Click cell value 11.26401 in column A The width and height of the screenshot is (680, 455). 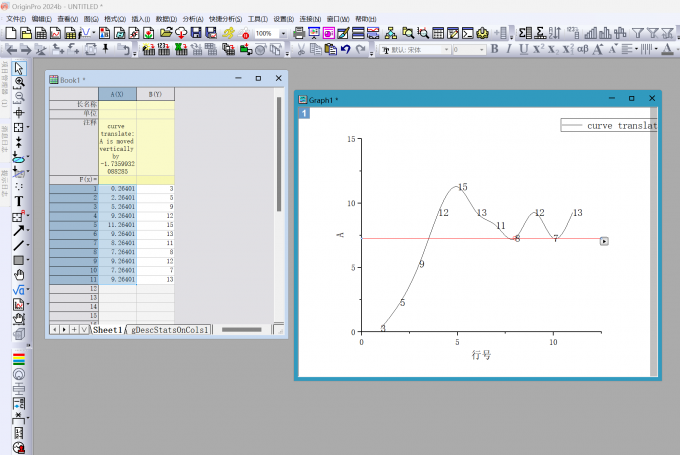[x=118, y=225]
